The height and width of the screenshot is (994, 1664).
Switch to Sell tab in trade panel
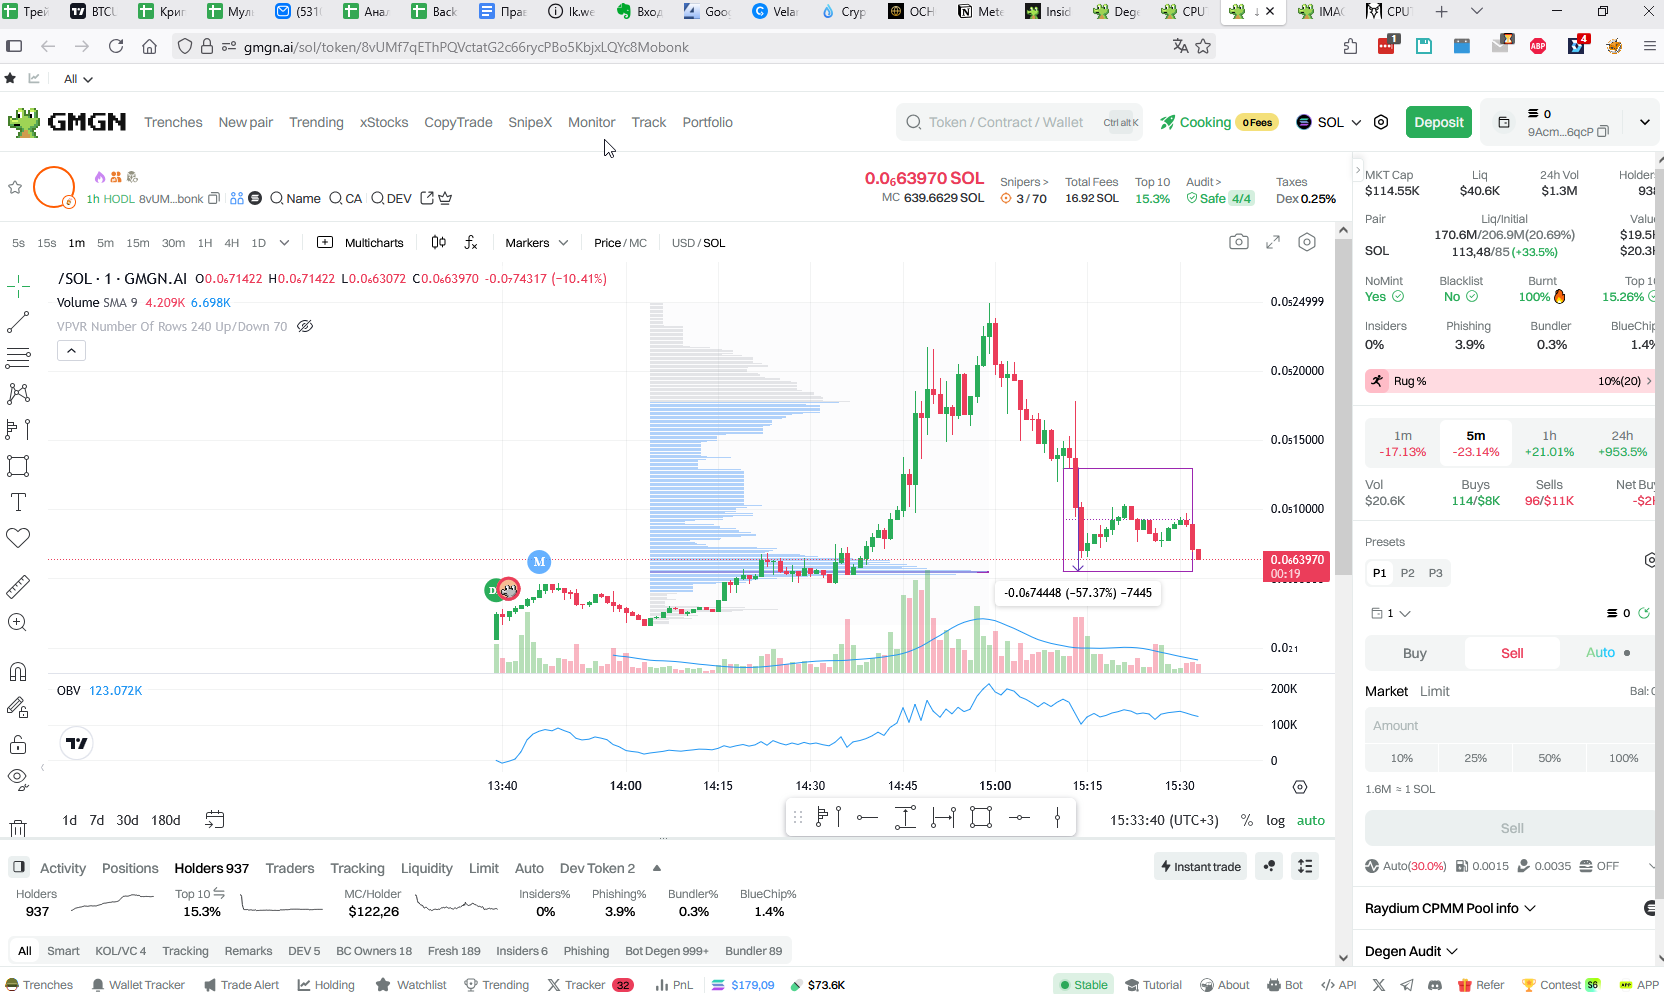tap(1512, 653)
